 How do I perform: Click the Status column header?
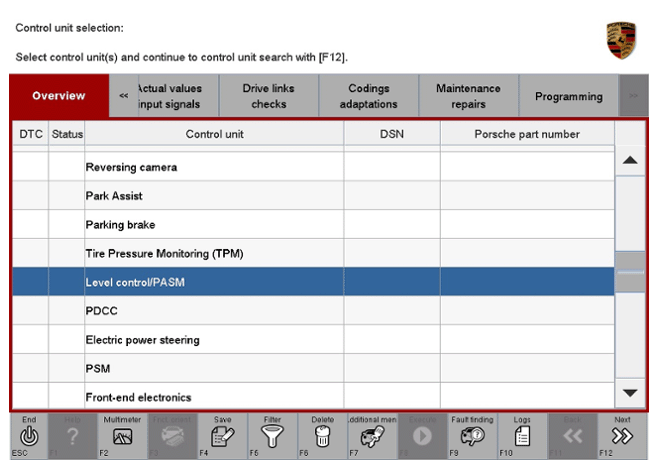pos(67,134)
